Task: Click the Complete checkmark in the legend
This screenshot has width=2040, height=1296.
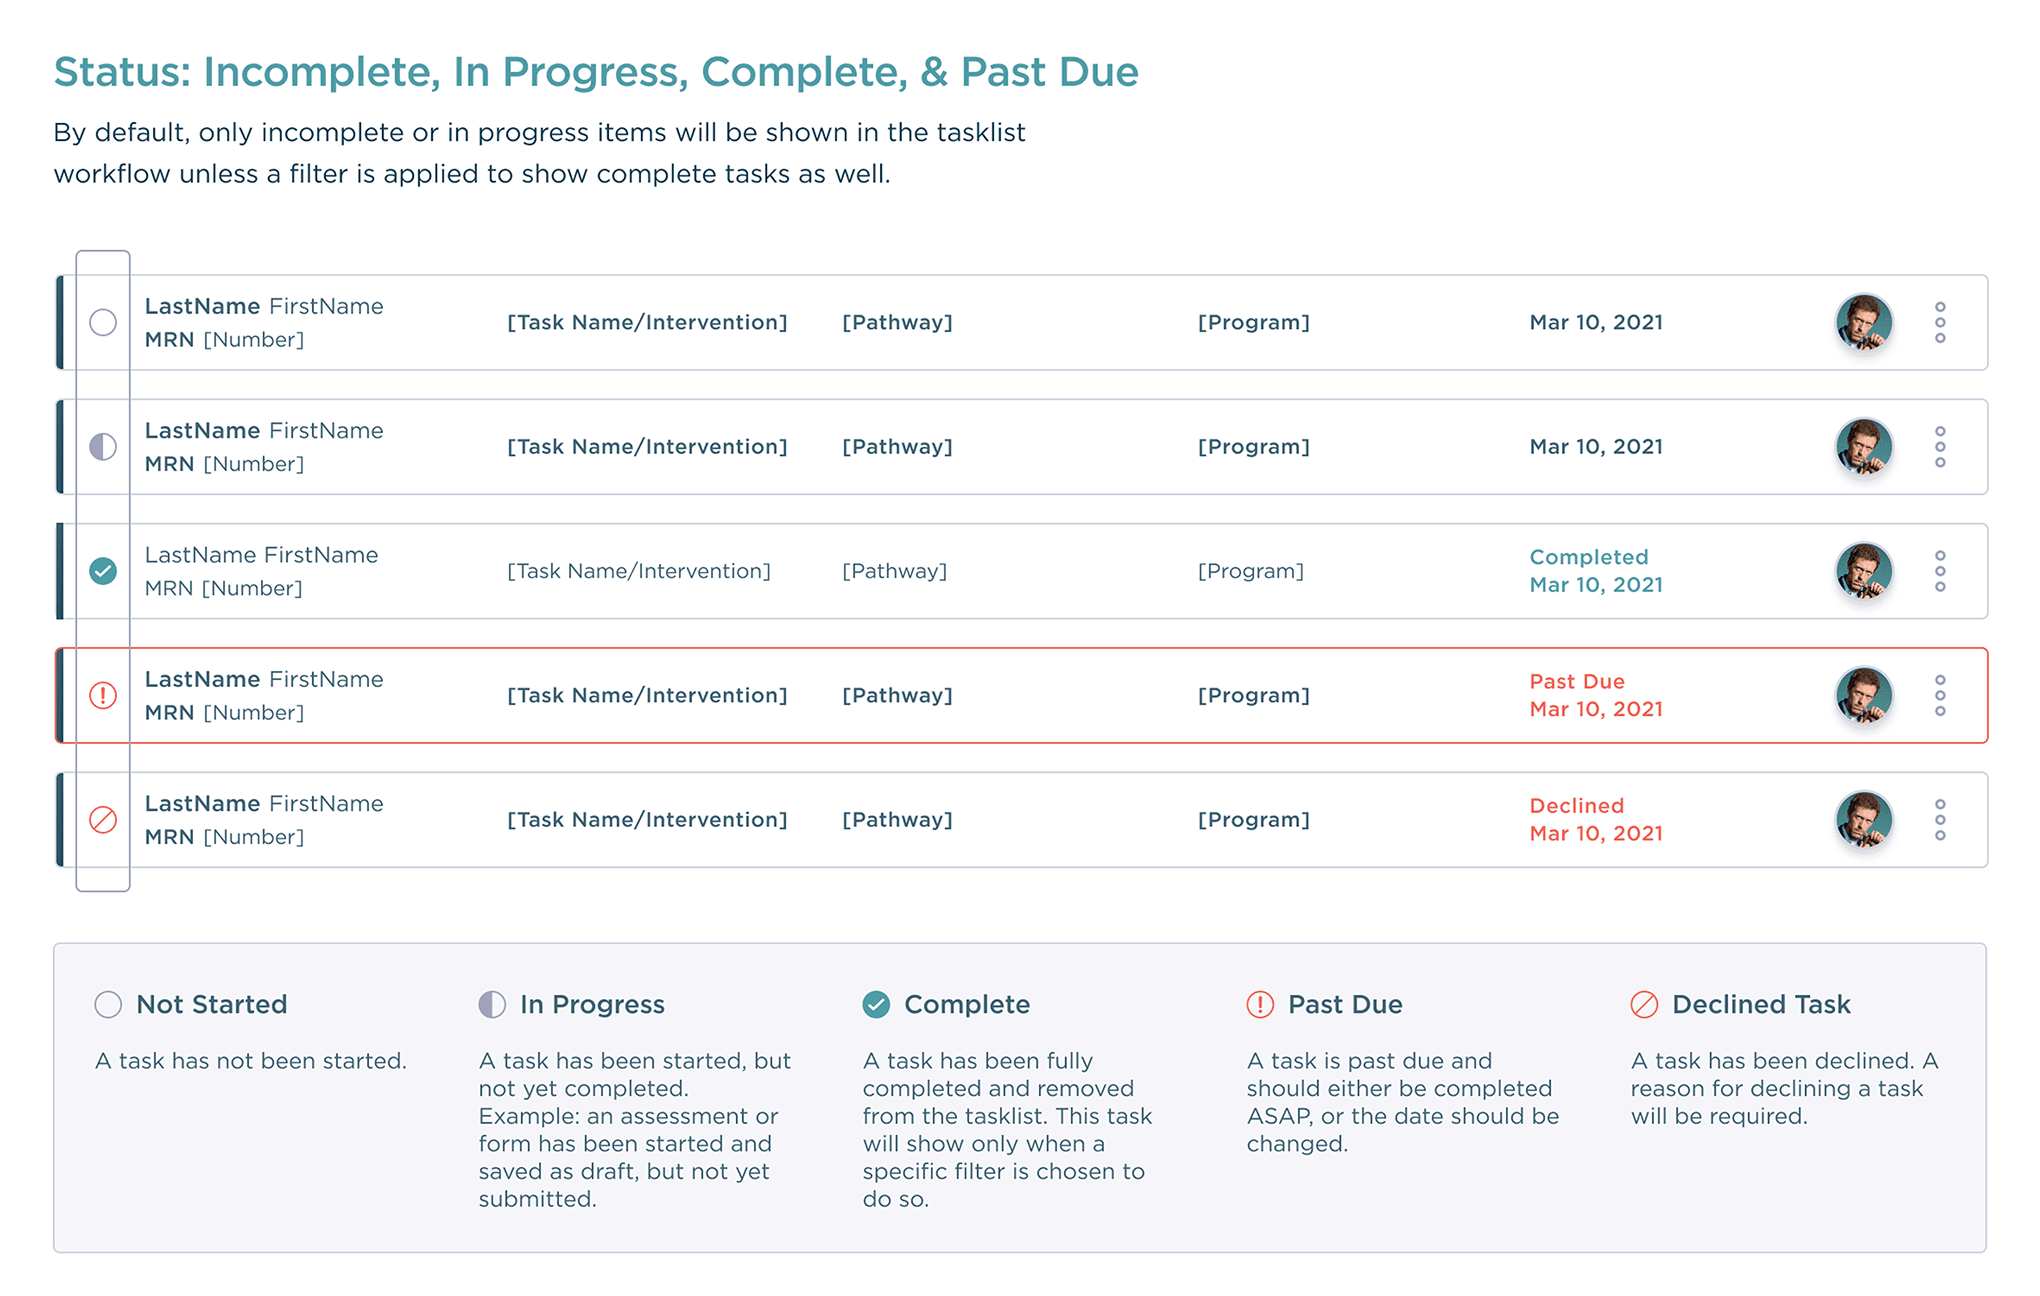Action: pyautogui.click(x=875, y=1004)
